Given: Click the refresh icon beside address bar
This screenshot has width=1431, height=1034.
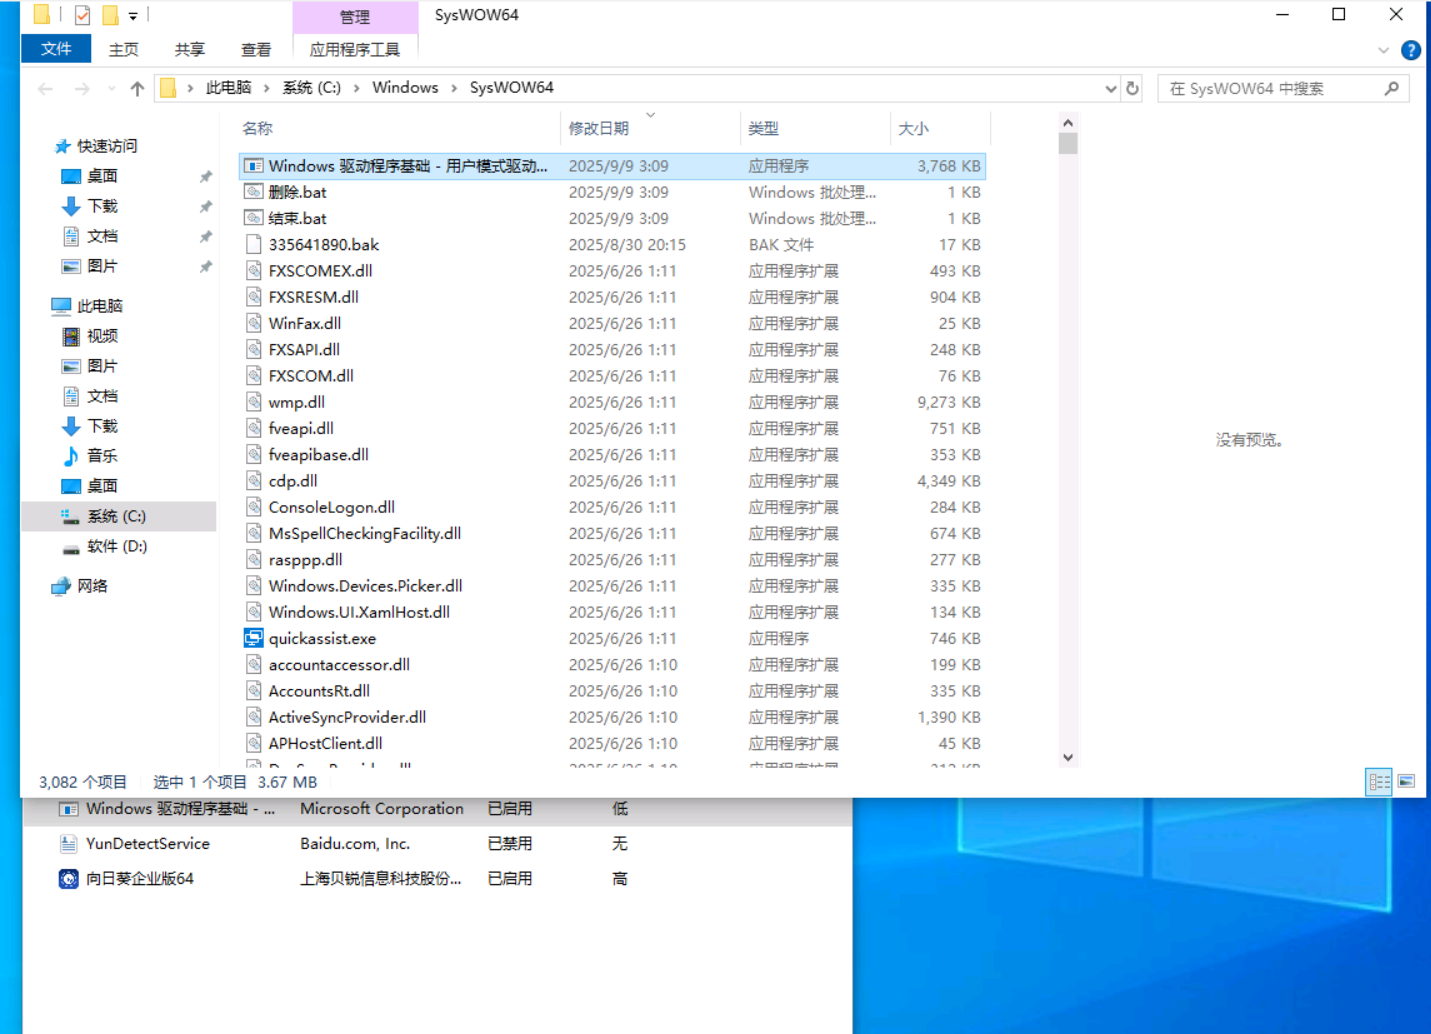Looking at the screenshot, I should click(x=1132, y=89).
